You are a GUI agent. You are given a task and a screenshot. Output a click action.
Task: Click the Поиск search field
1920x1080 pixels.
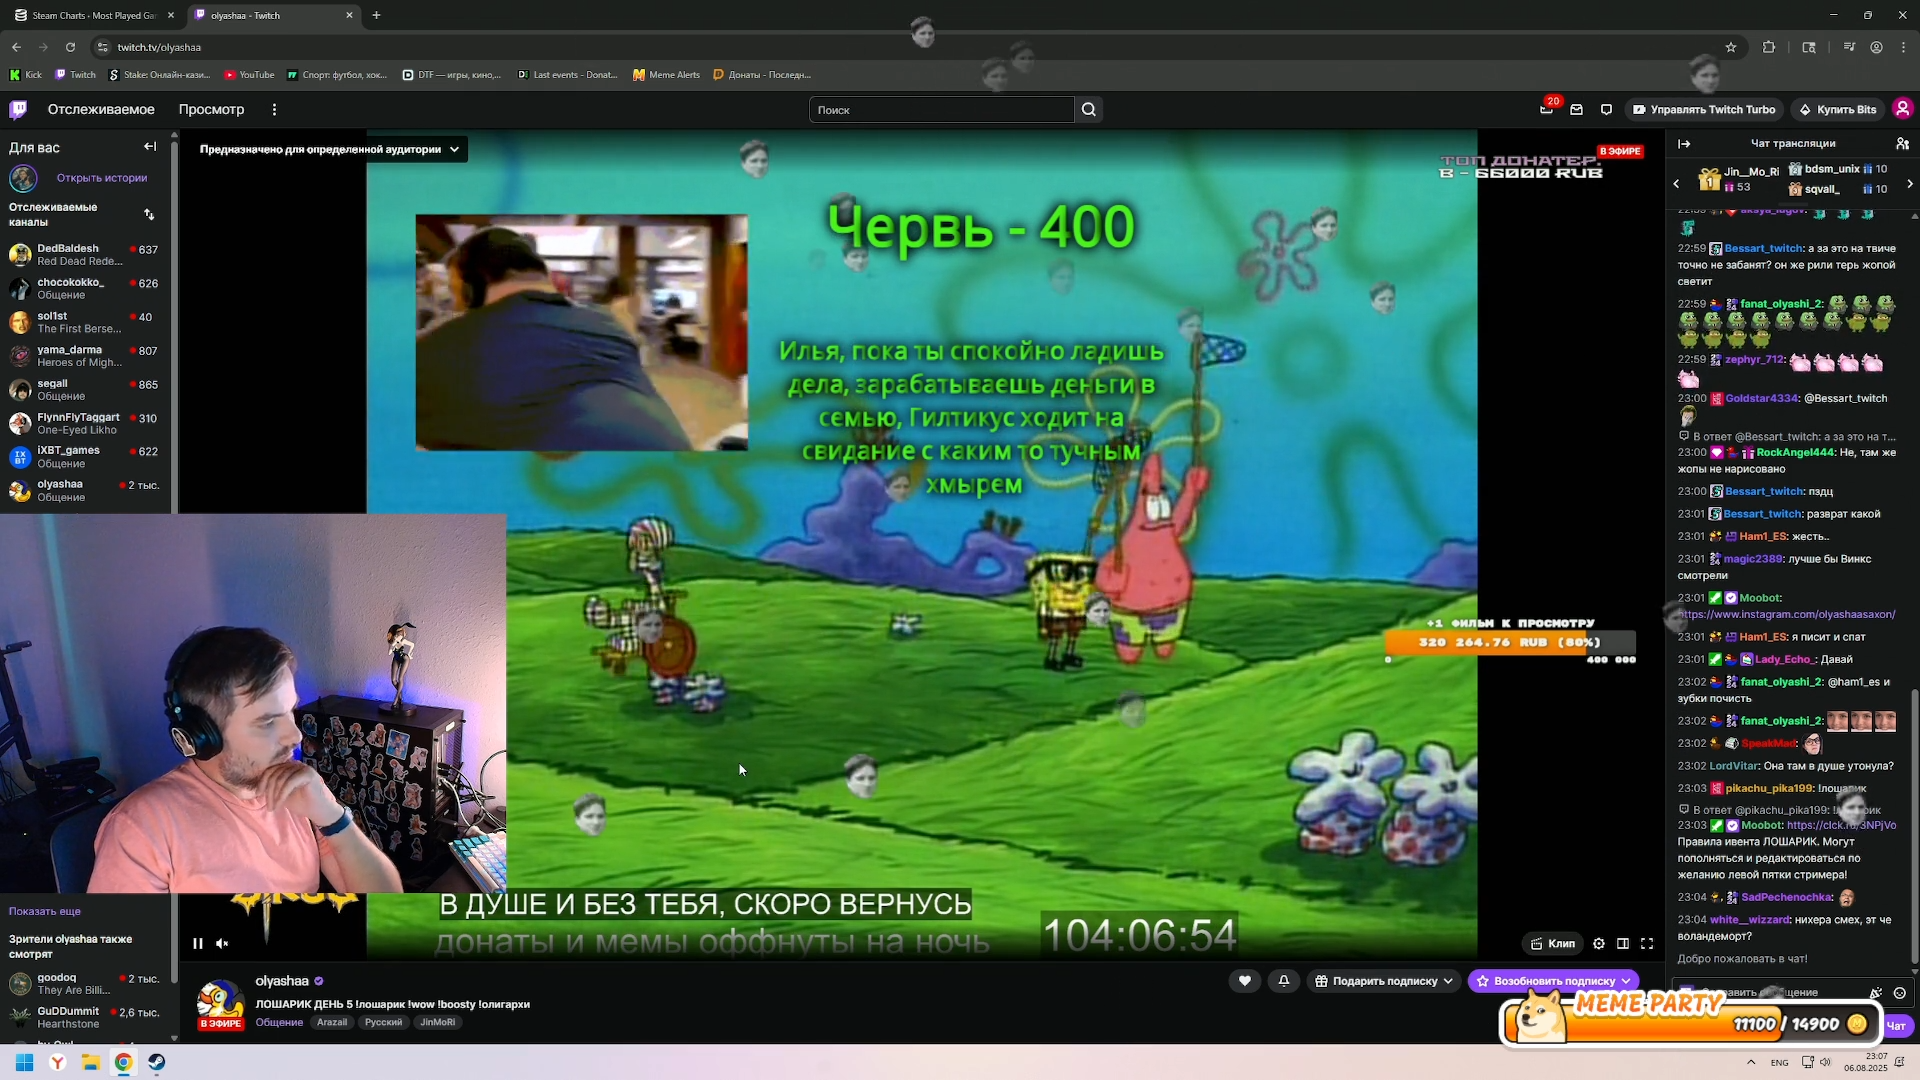[940, 110]
